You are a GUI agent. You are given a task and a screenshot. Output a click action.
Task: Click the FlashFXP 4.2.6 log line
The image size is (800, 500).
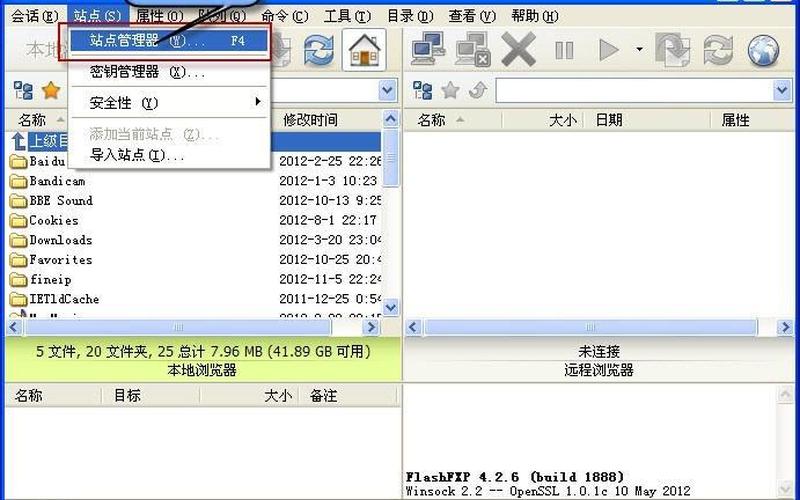click(x=515, y=477)
